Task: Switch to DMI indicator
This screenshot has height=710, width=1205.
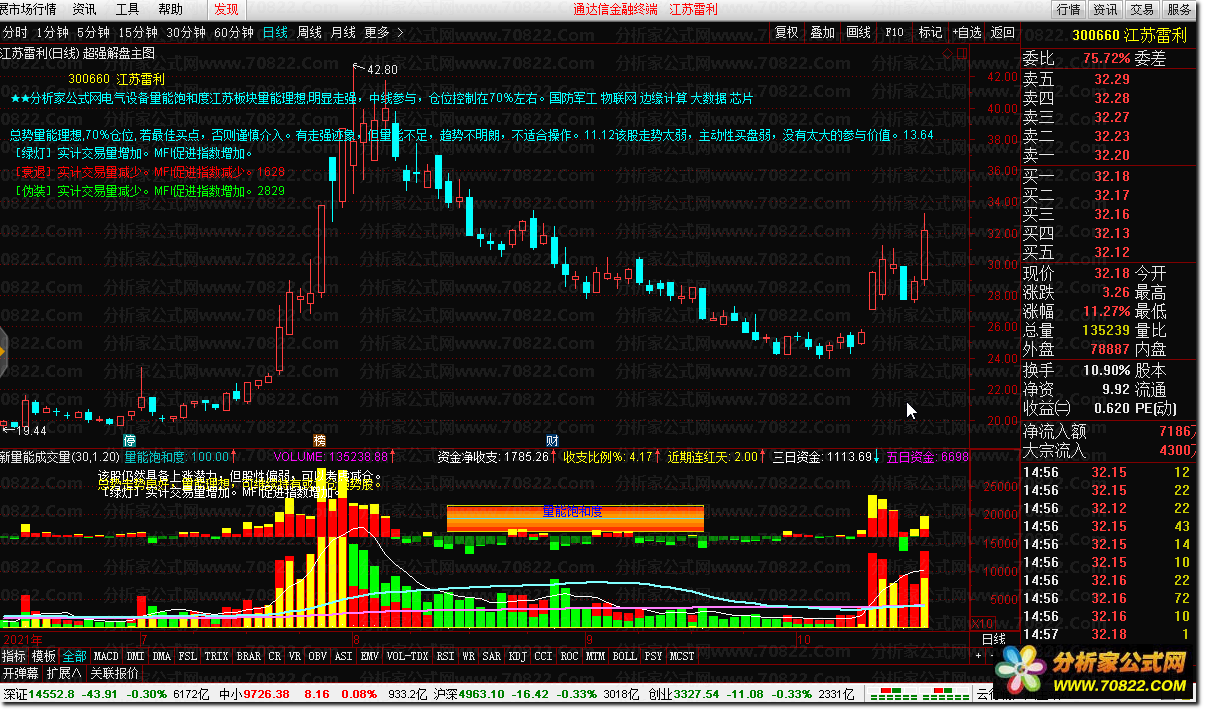Action: click(x=136, y=656)
